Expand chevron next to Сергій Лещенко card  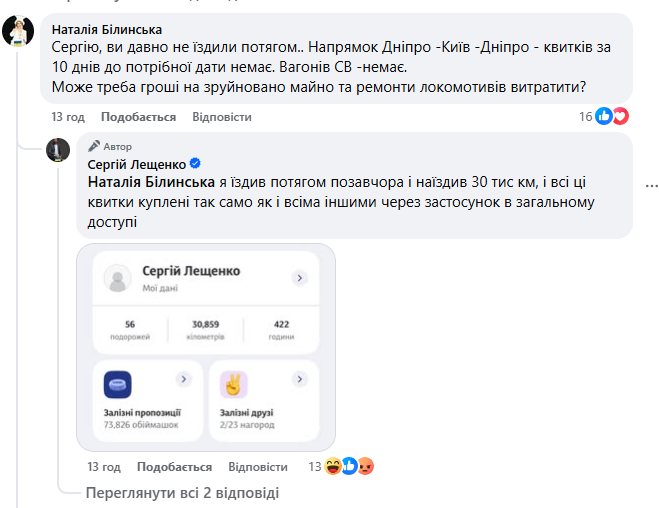(299, 277)
